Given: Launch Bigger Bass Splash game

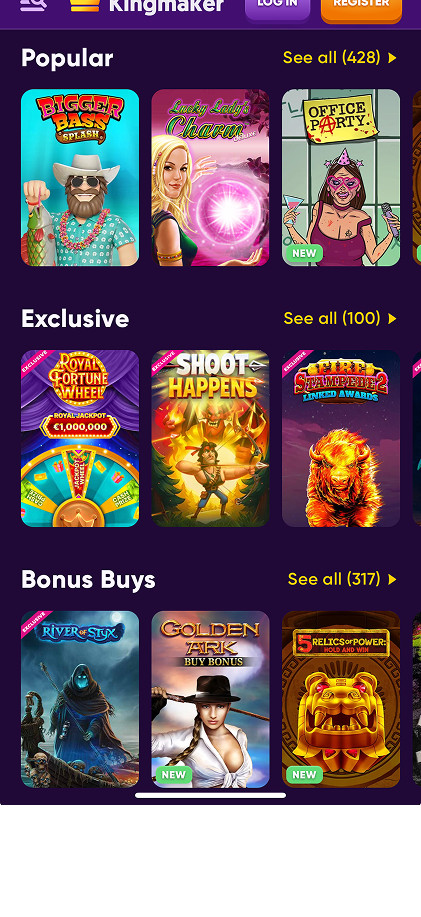Looking at the screenshot, I should [x=80, y=178].
